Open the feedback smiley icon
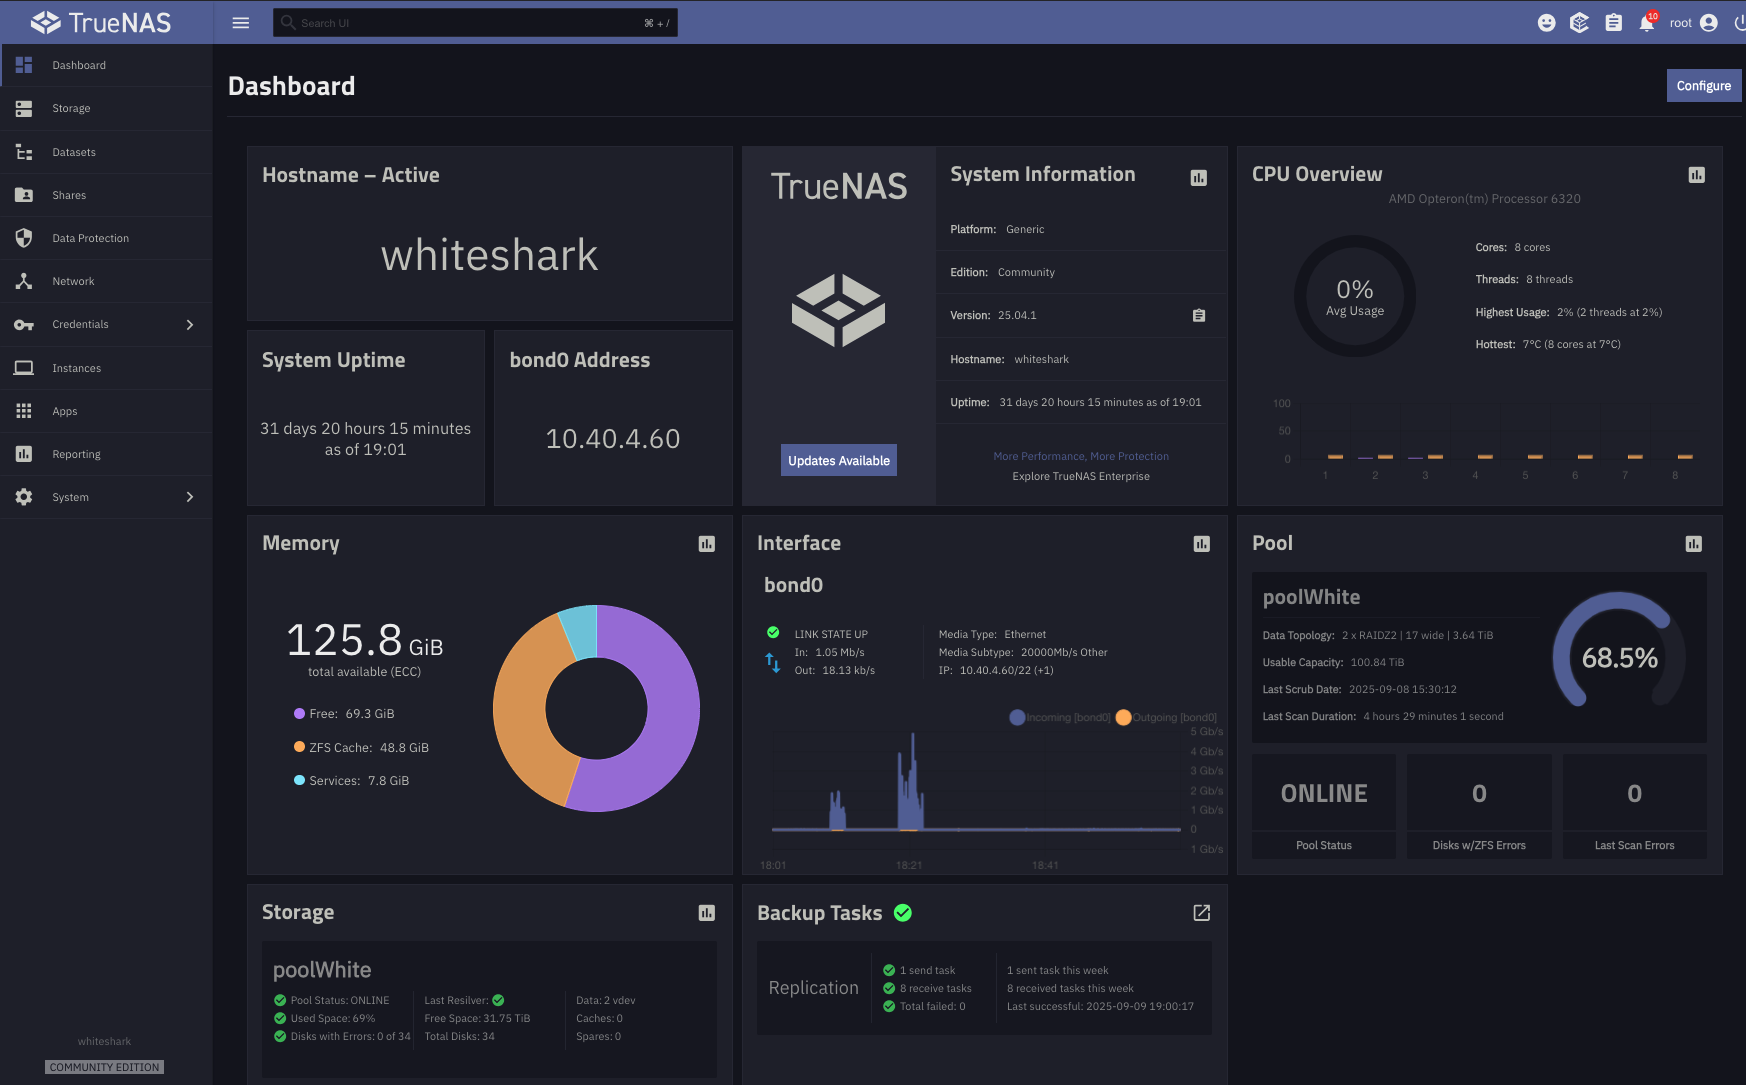 [1546, 23]
